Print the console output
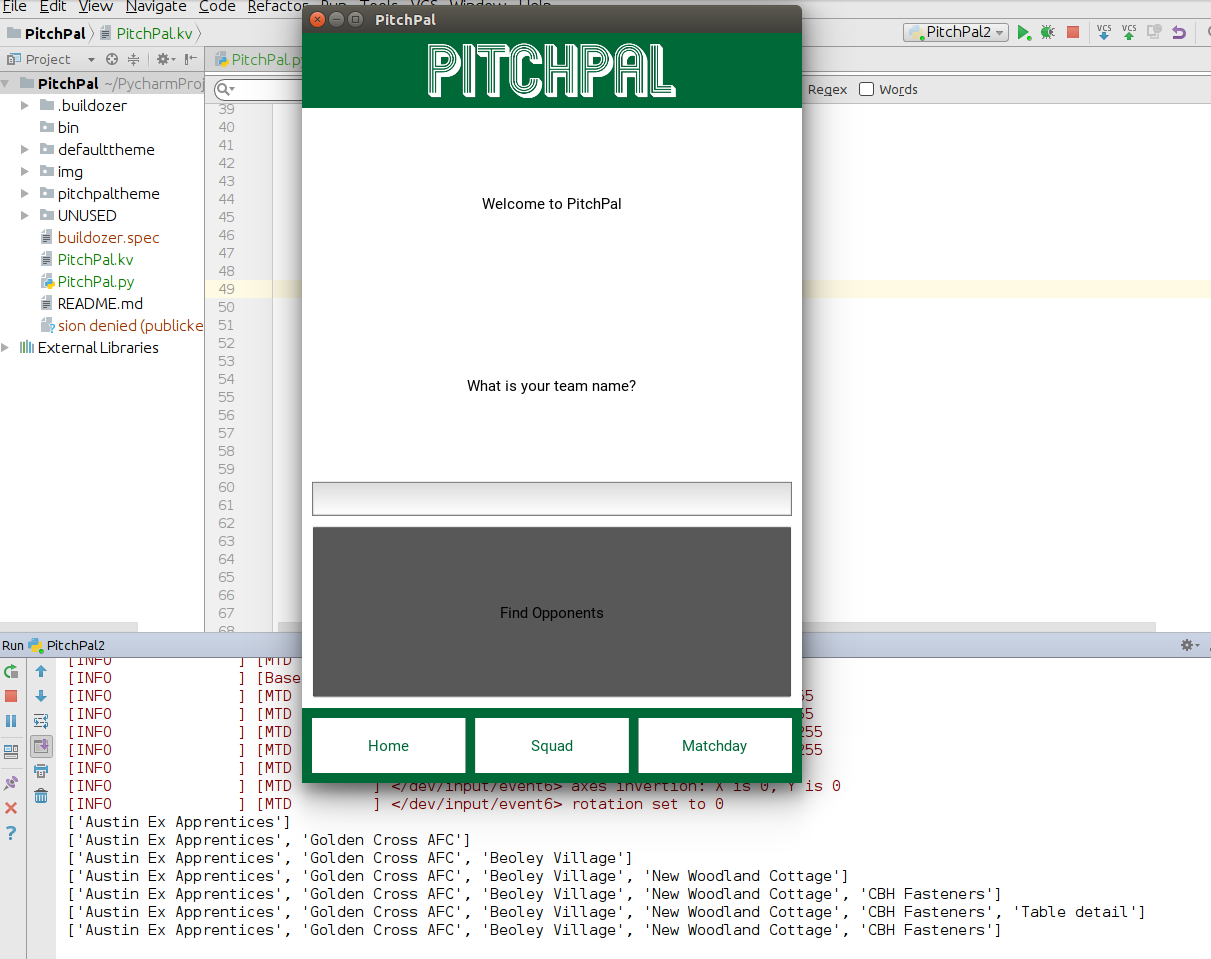 (x=41, y=771)
